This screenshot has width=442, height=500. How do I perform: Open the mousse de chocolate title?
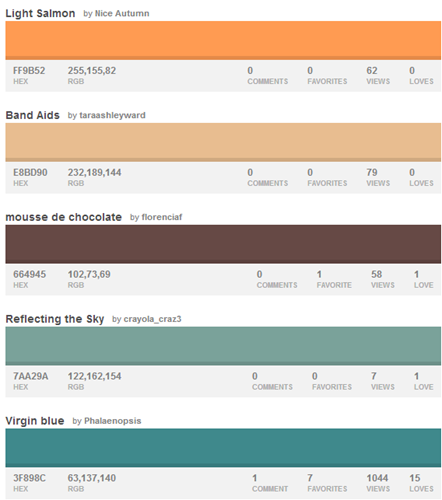click(64, 217)
